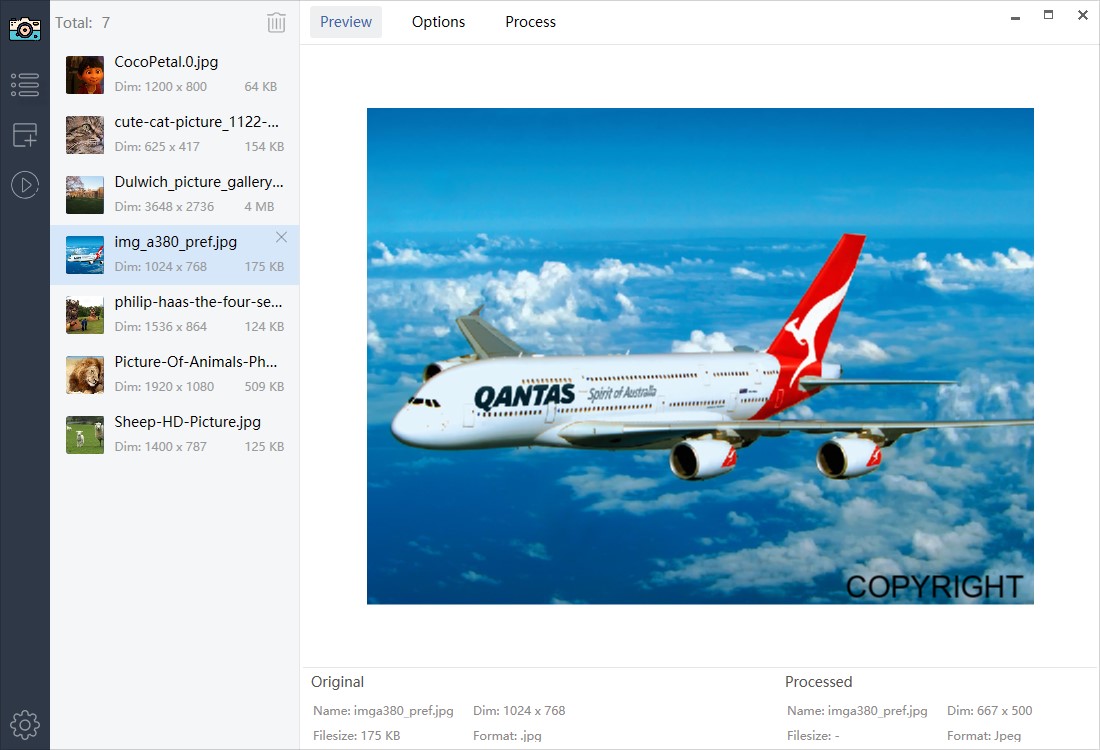
Task: Close the application window
Action: [1082, 15]
